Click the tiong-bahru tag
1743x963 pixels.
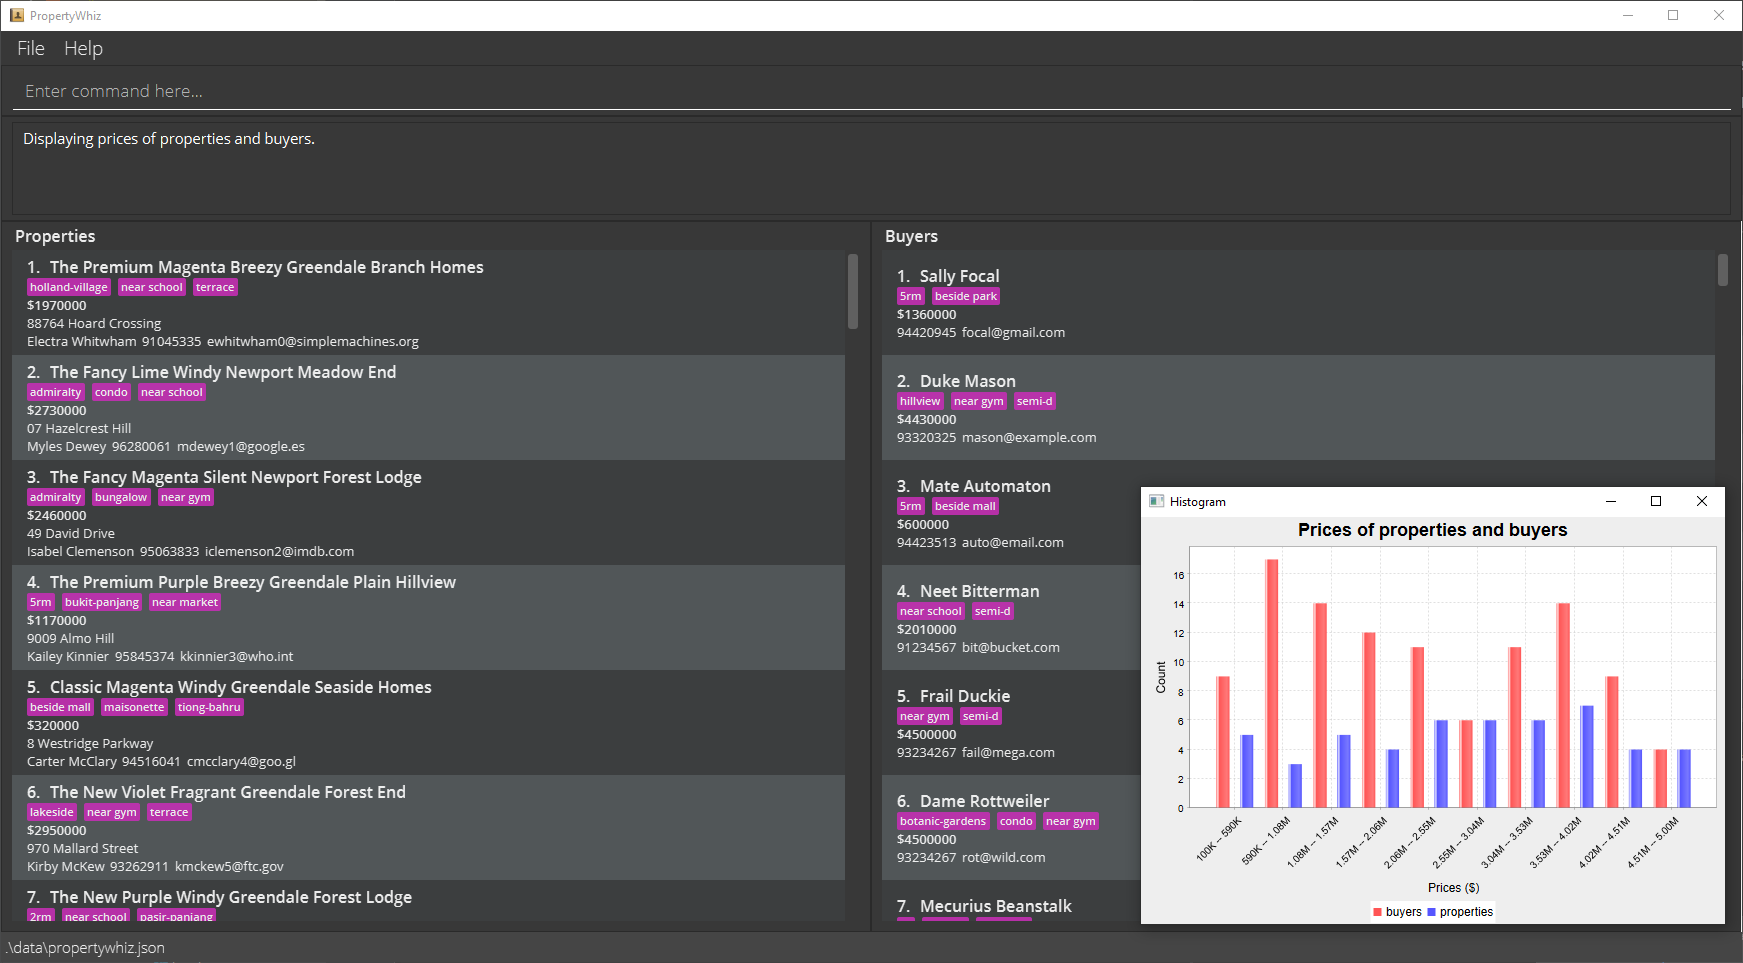click(x=209, y=707)
